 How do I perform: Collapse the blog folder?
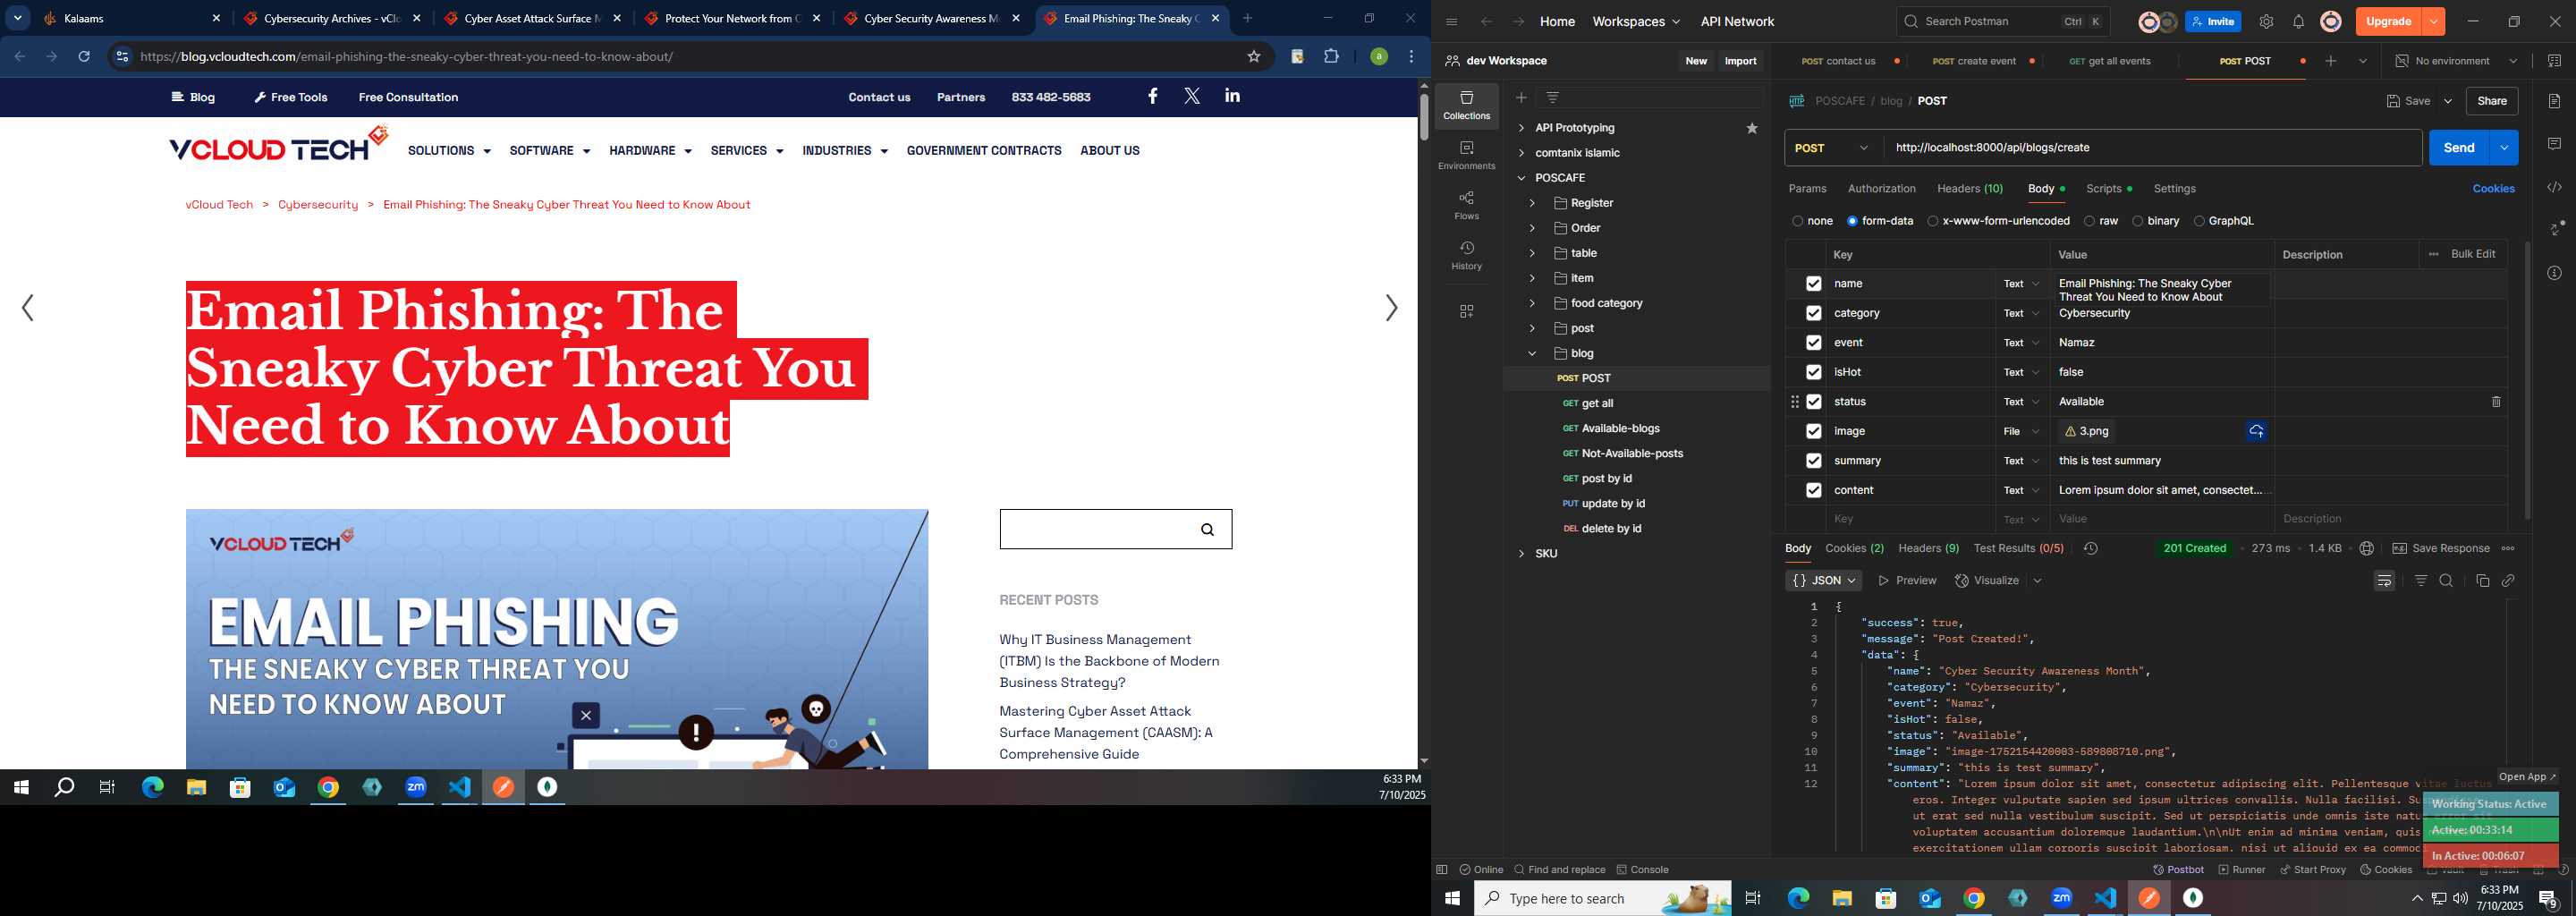click(1531, 354)
